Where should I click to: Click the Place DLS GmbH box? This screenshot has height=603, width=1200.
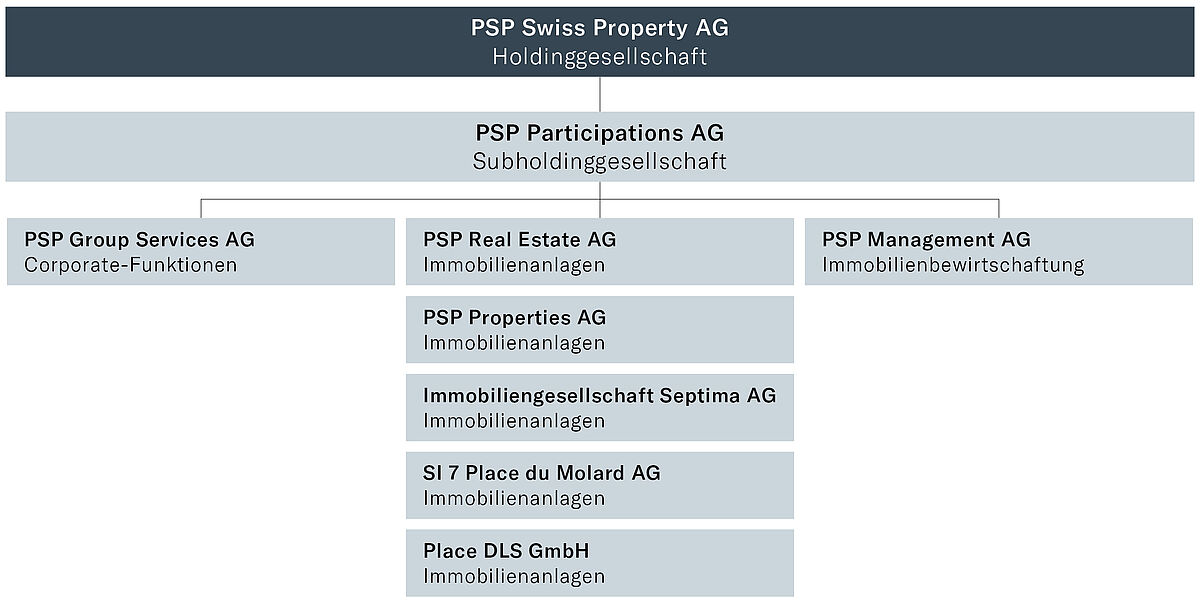[600, 563]
